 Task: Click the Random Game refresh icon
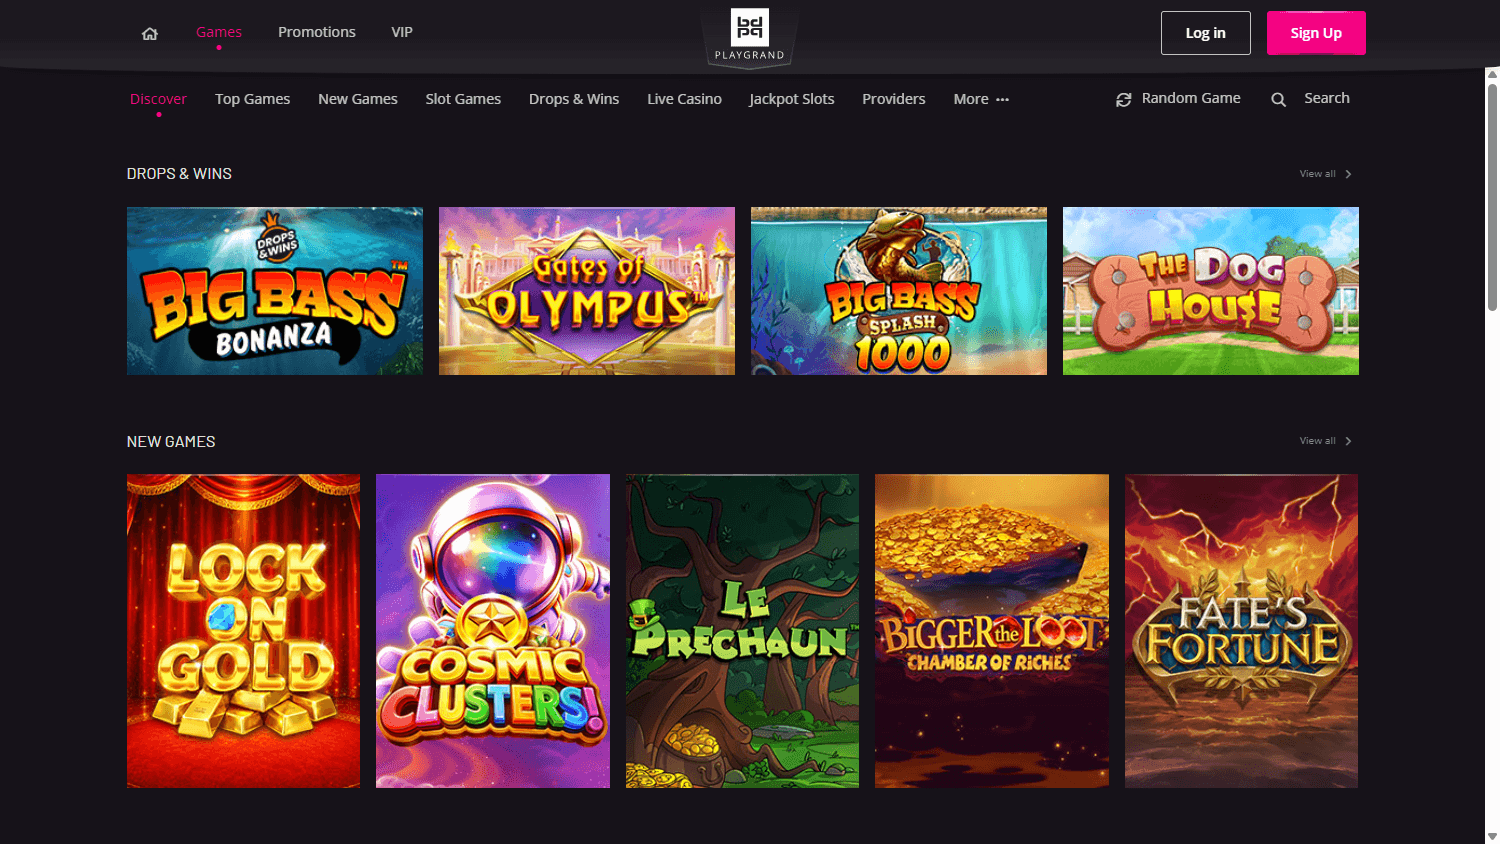tap(1124, 99)
